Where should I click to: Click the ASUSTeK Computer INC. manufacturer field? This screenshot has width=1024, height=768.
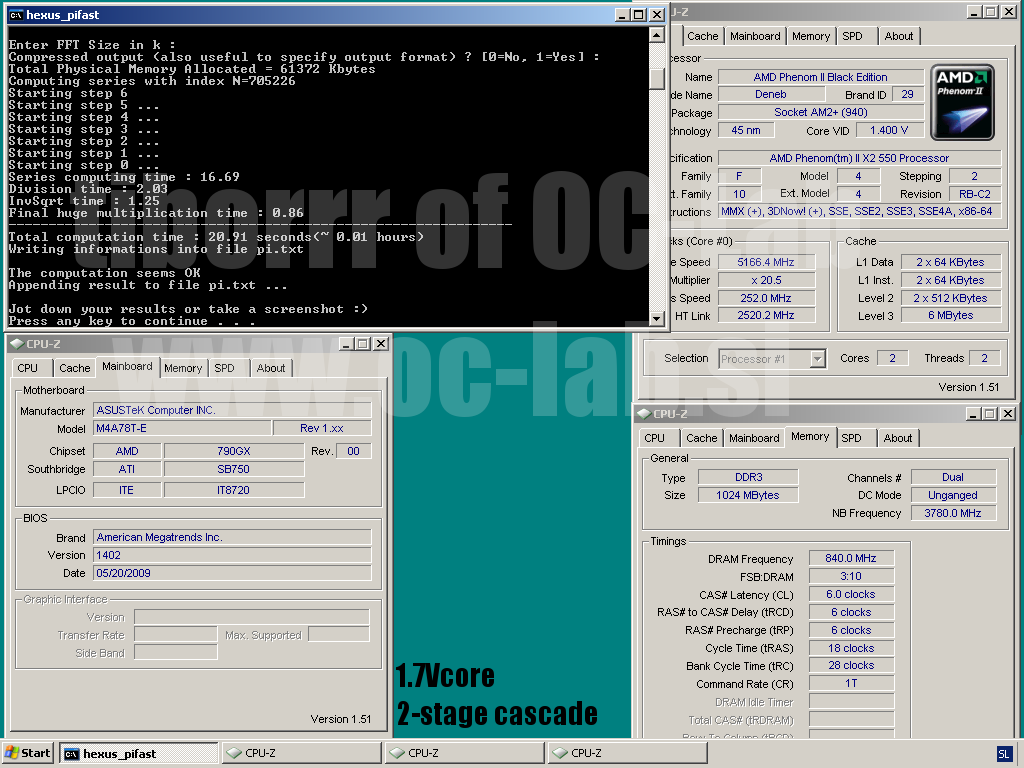[232, 410]
